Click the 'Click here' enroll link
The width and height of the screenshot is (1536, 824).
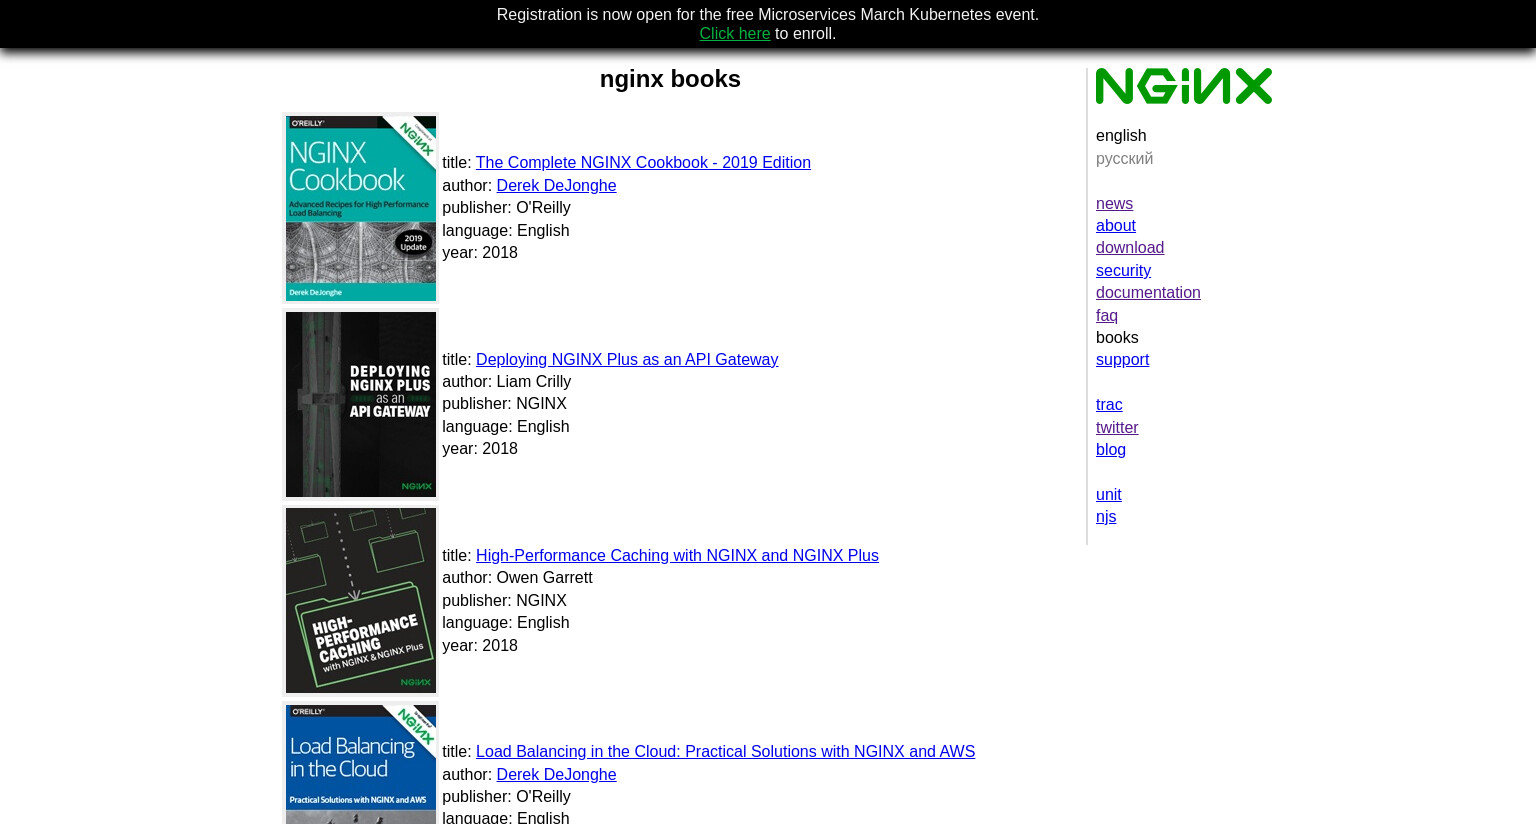pyautogui.click(x=734, y=33)
